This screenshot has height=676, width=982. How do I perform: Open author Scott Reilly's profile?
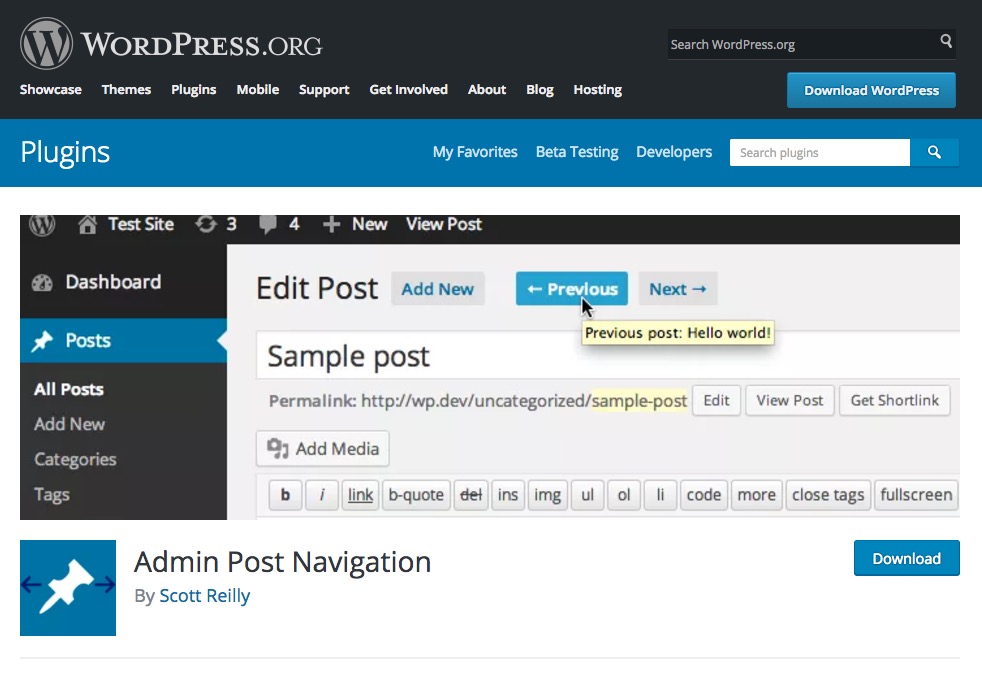pos(204,596)
